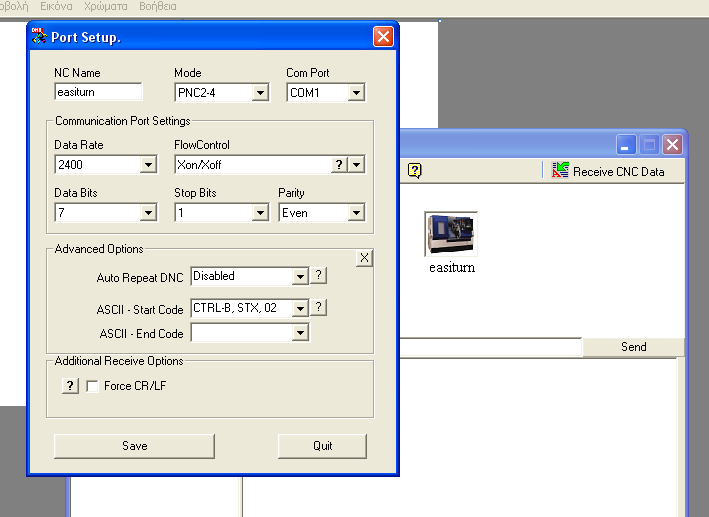709x517 pixels.
Task: Click the Quit button
Action: pyautogui.click(x=322, y=446)
